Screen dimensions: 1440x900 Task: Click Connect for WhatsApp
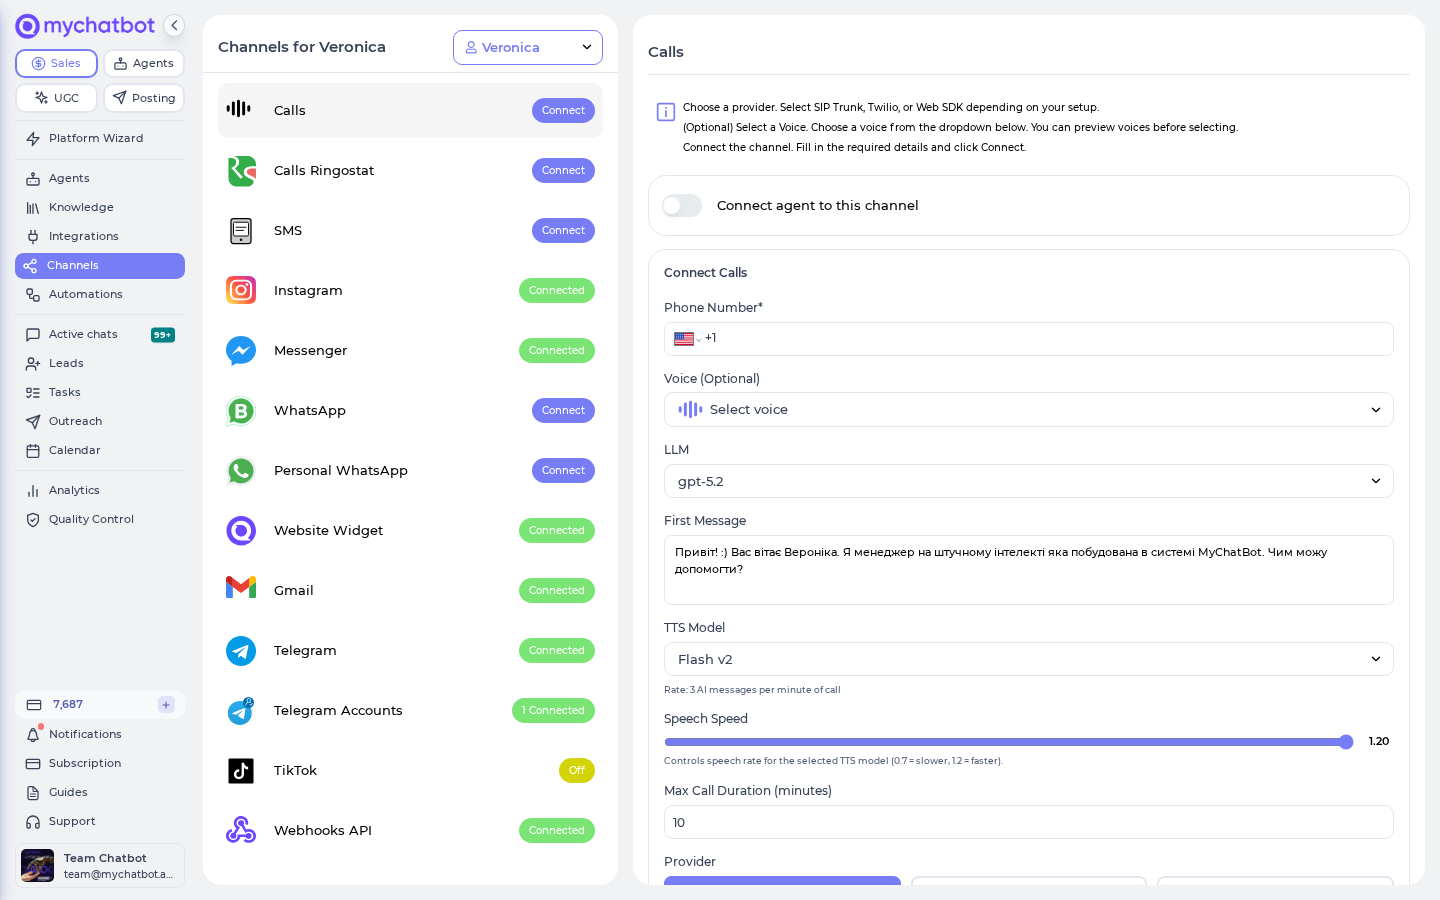coord(563,410)
